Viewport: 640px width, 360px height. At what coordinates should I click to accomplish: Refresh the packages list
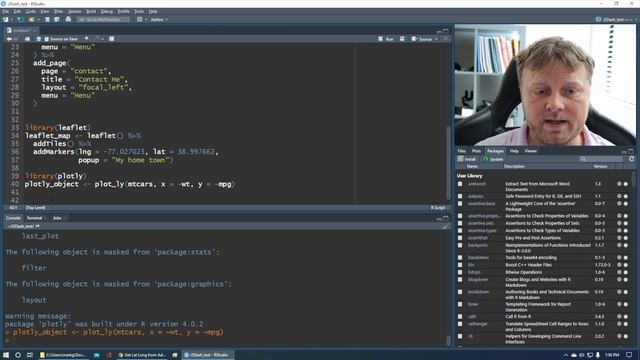pos(631,159)
